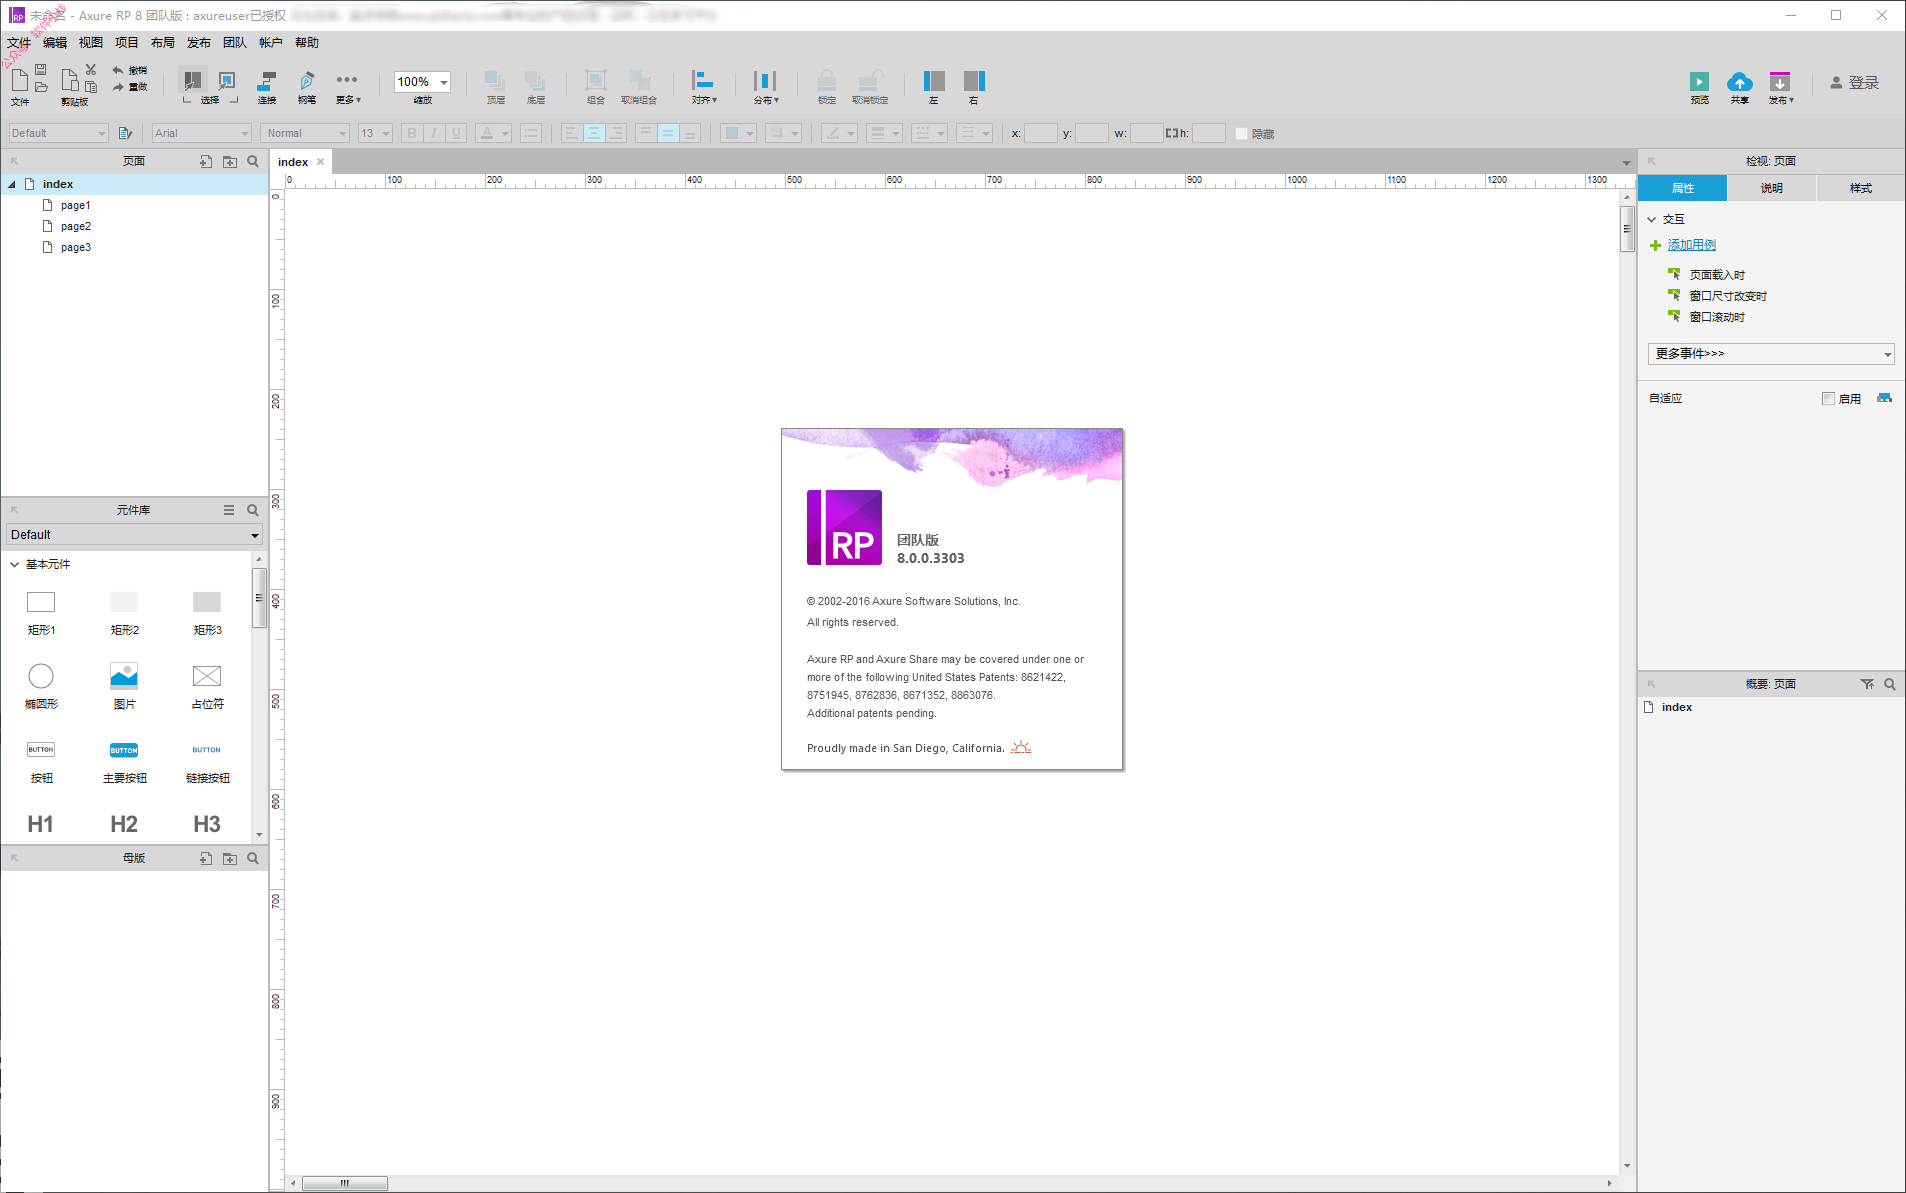Screen dimensions: 1906x1193
Task: Toggle italic text formatting
Action: point(434,133)
